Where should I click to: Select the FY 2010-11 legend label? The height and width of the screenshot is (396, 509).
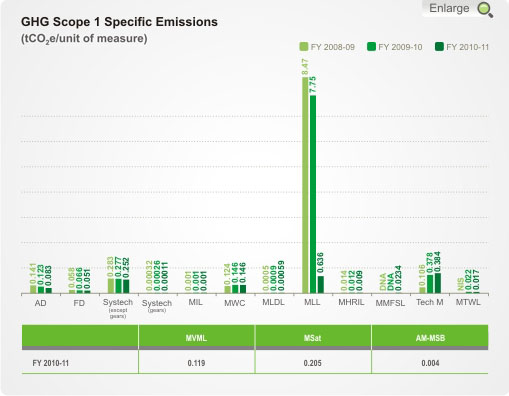[468, 47]
